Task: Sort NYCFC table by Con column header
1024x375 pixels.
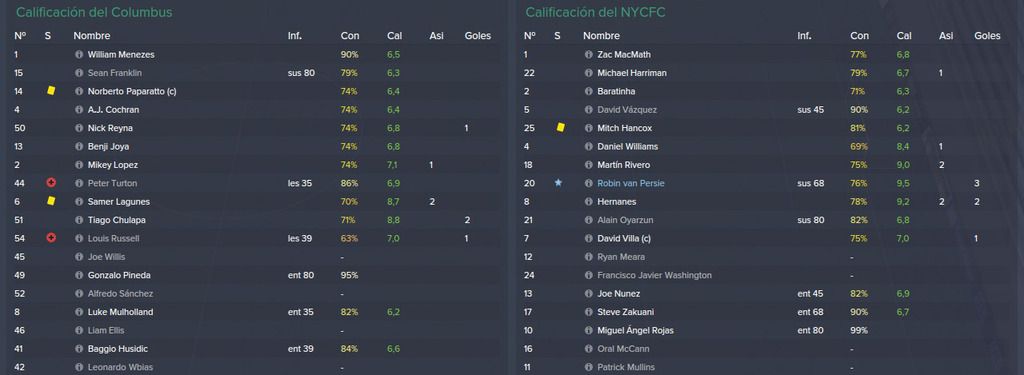Action: point(859,36)
